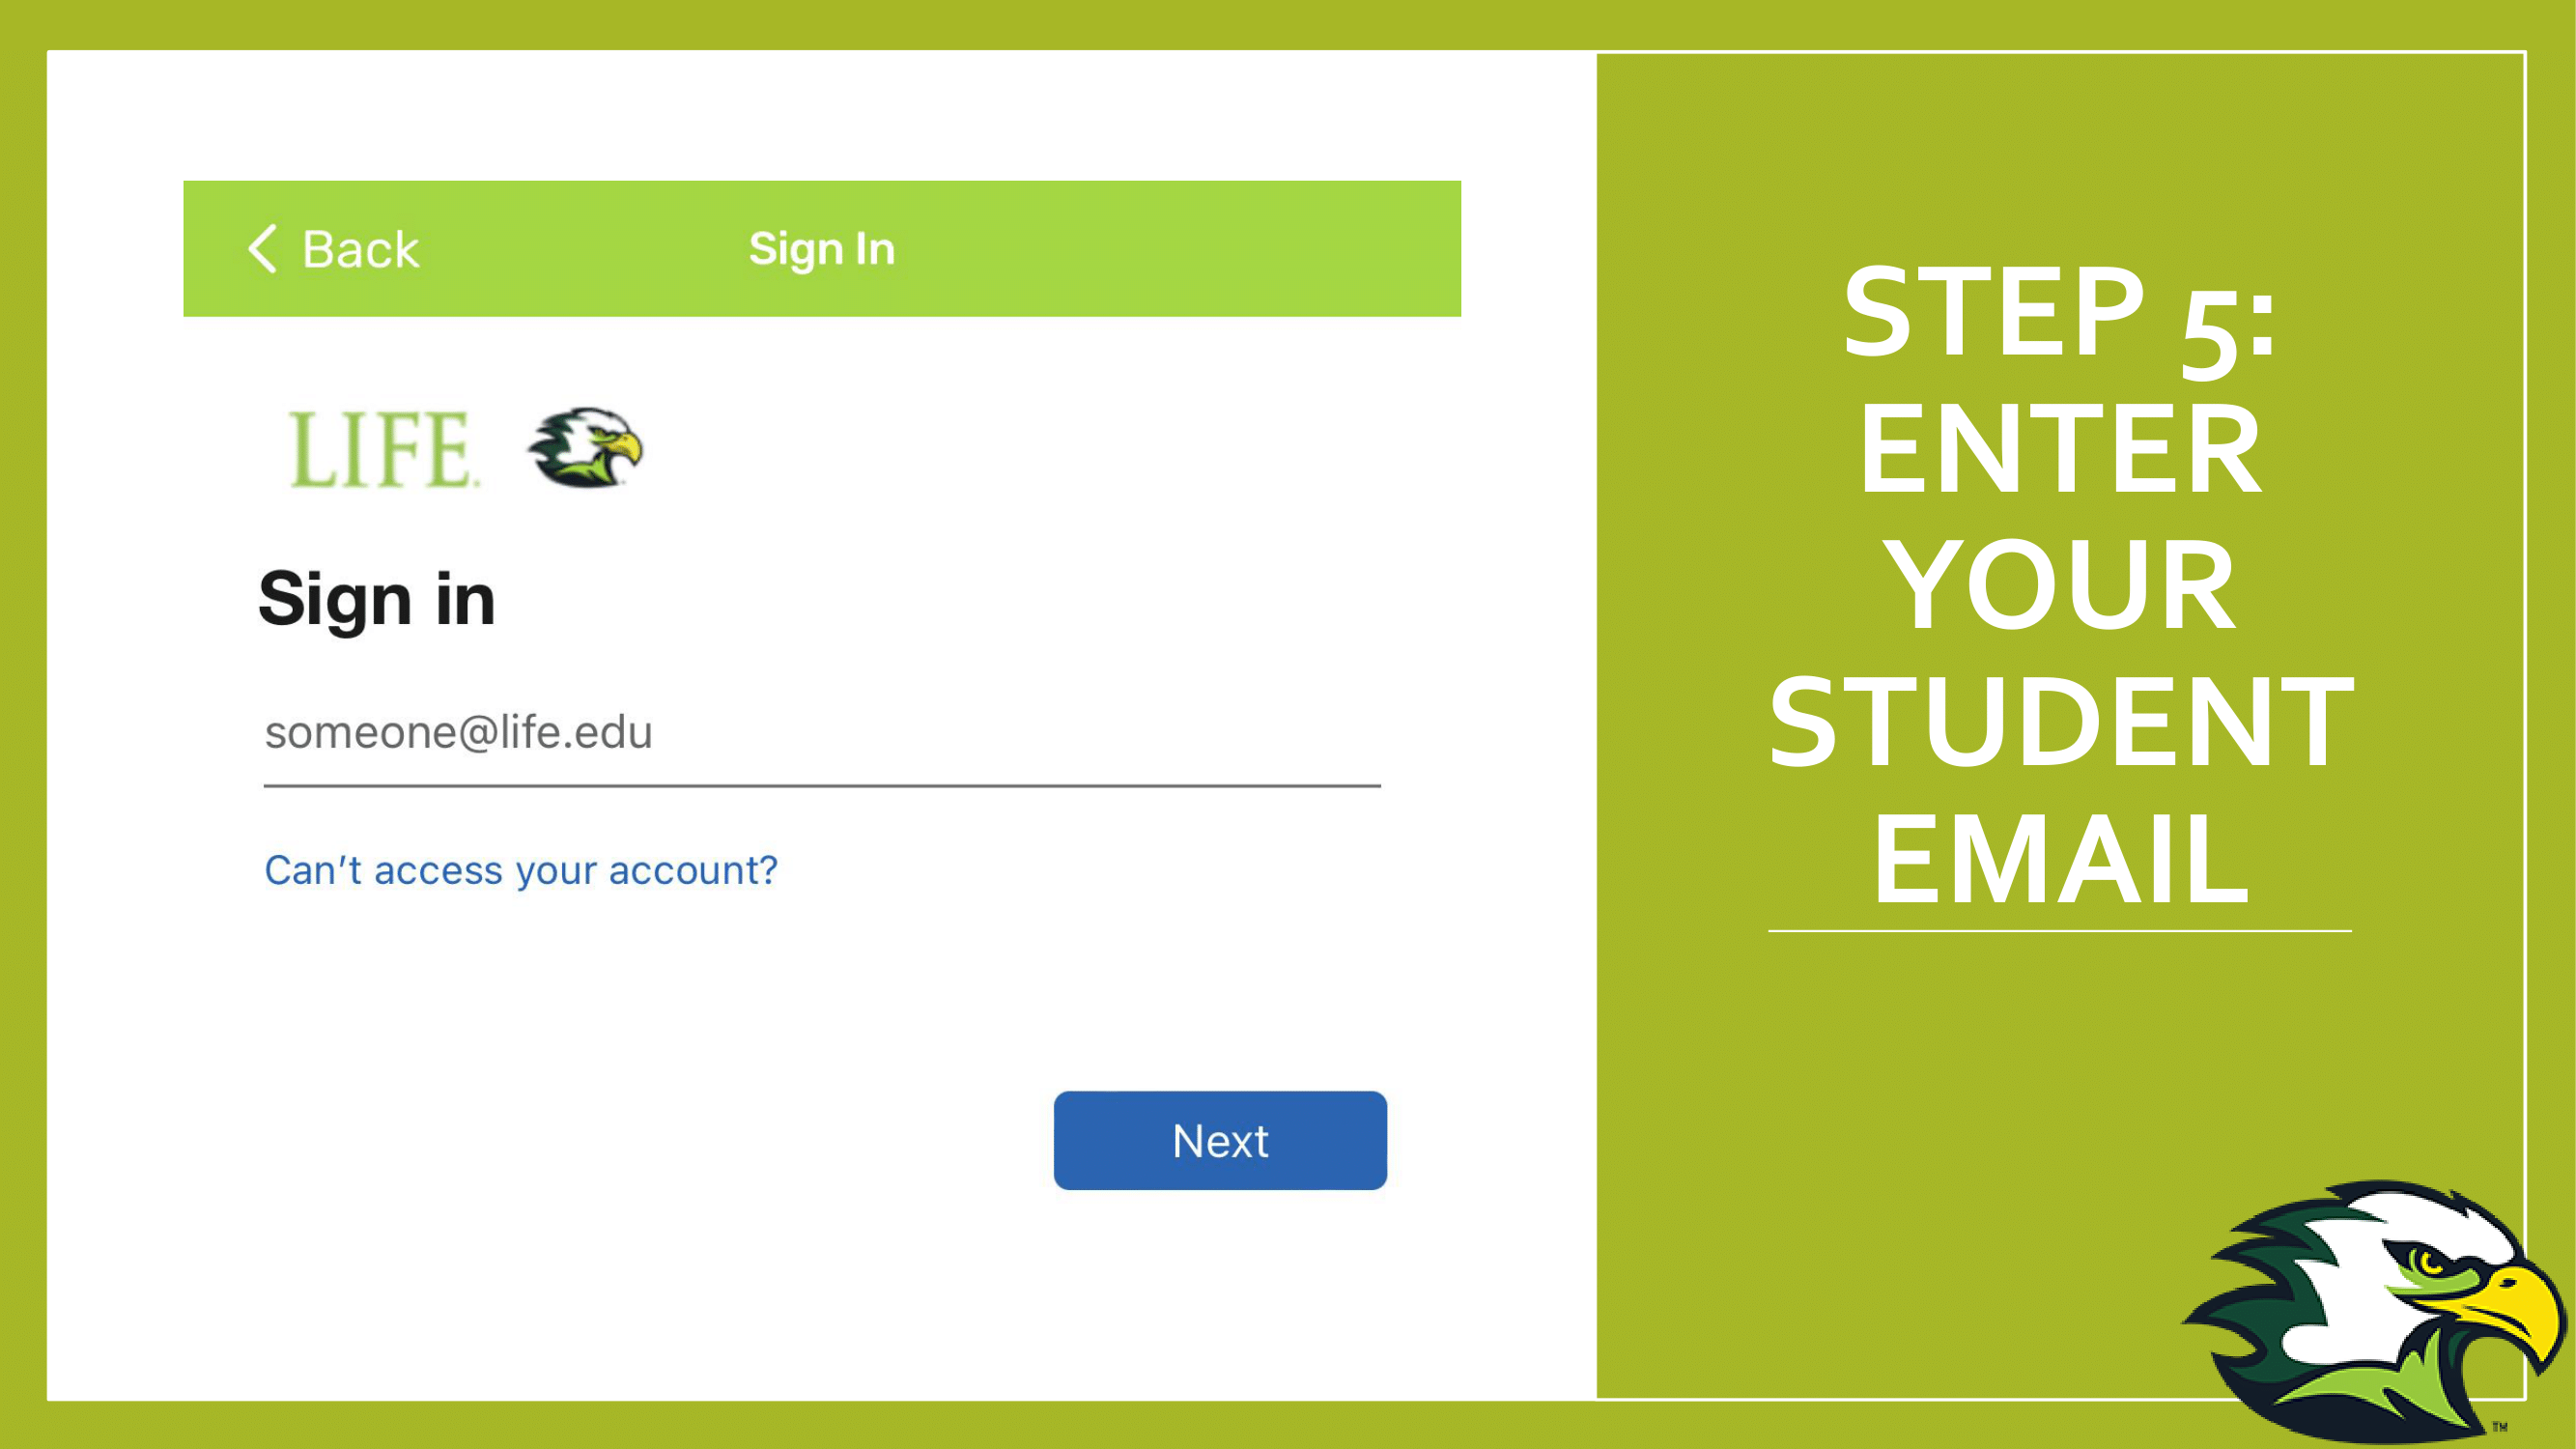2576x1449 pixels.
Task: Focus the someone@life.edu email field
Action: (822, 733)
